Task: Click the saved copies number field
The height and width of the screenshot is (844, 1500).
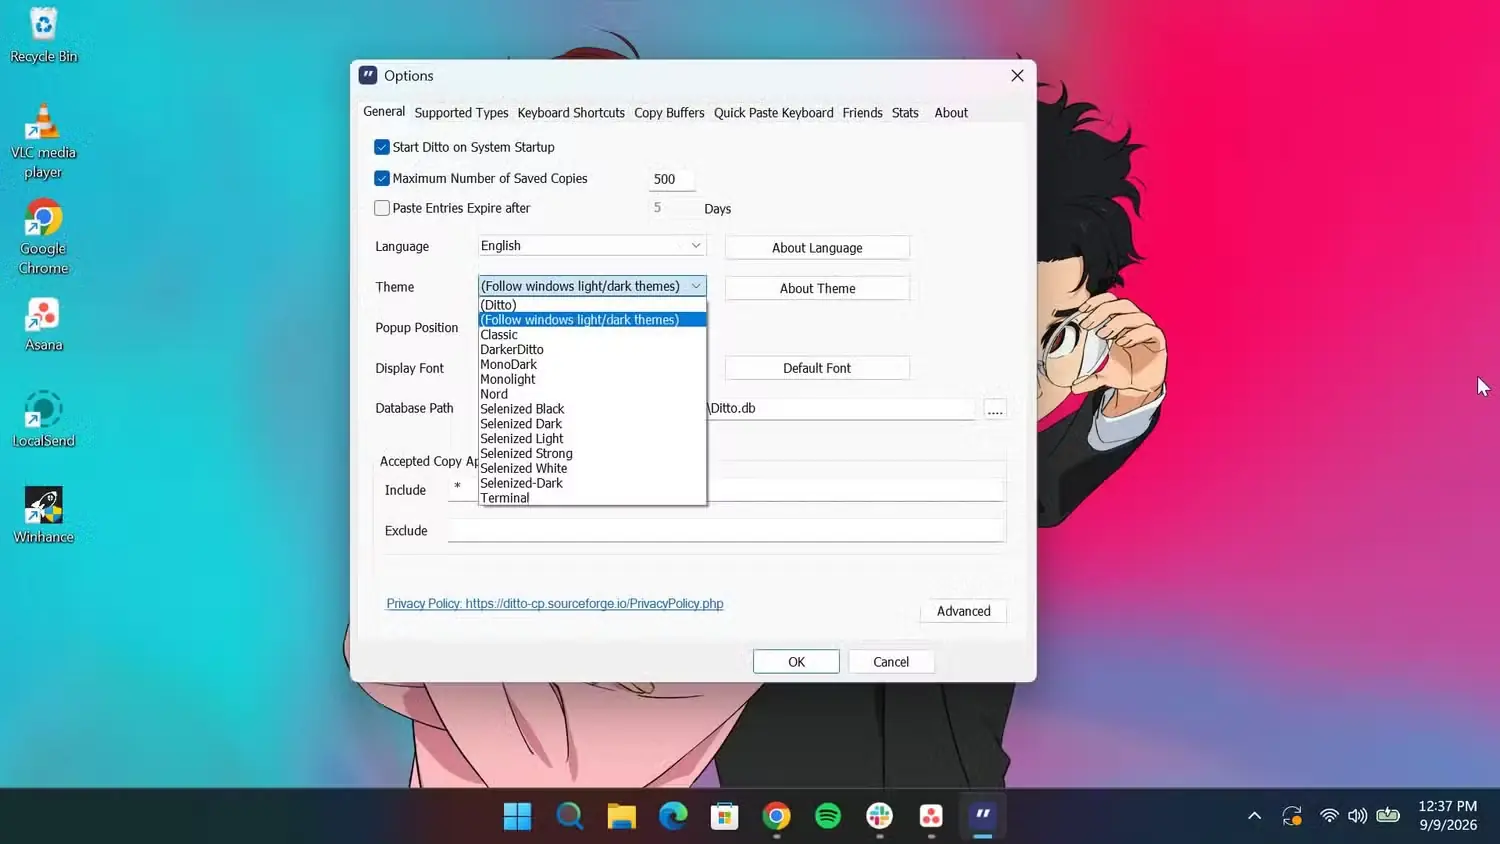Action: [x=672, y=179]
